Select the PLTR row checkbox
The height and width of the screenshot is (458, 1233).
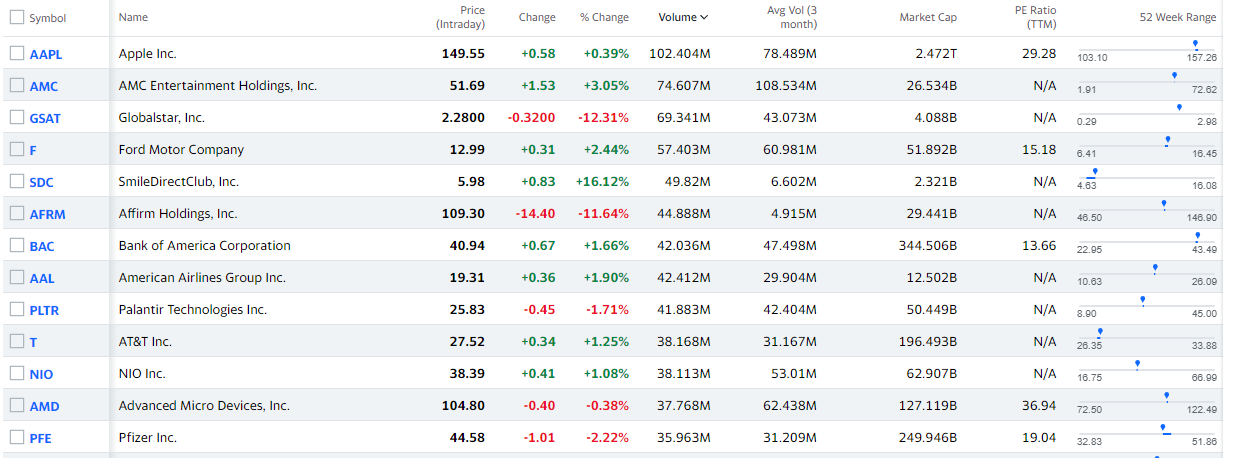[17, 309]
